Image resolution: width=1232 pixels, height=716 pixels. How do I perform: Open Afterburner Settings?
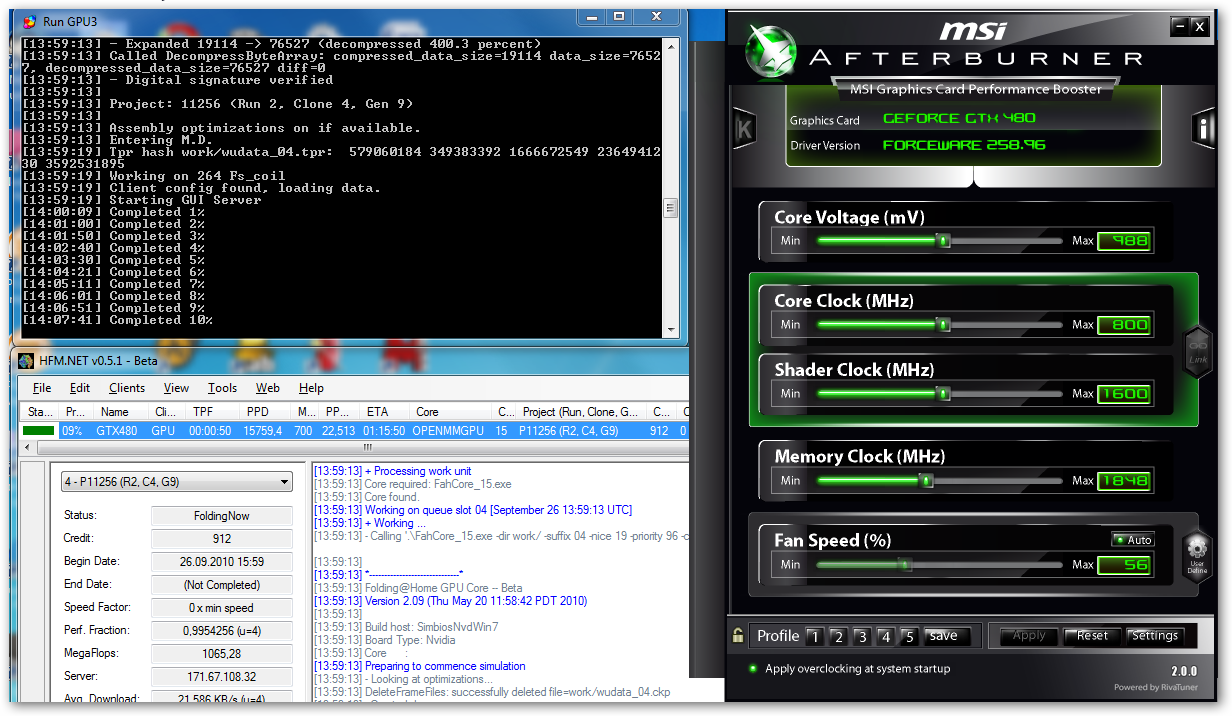[1155, 636]
